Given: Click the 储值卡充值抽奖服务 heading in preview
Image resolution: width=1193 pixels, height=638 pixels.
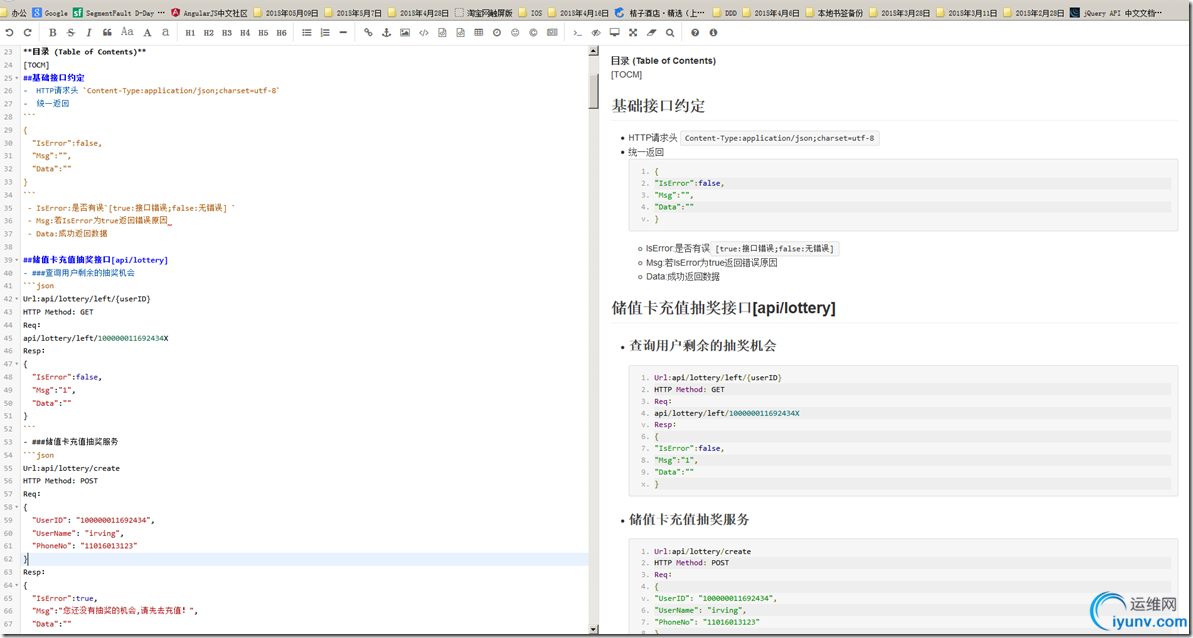Looking at the screenshot, I should pos(689,520).
